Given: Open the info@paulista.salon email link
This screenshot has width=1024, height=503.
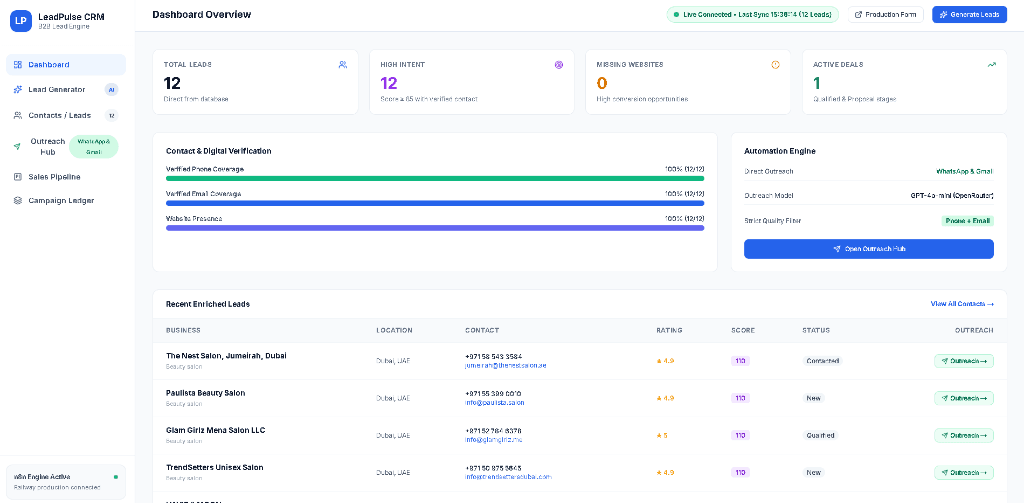Looking at the screenshot, I should point(494,403).
